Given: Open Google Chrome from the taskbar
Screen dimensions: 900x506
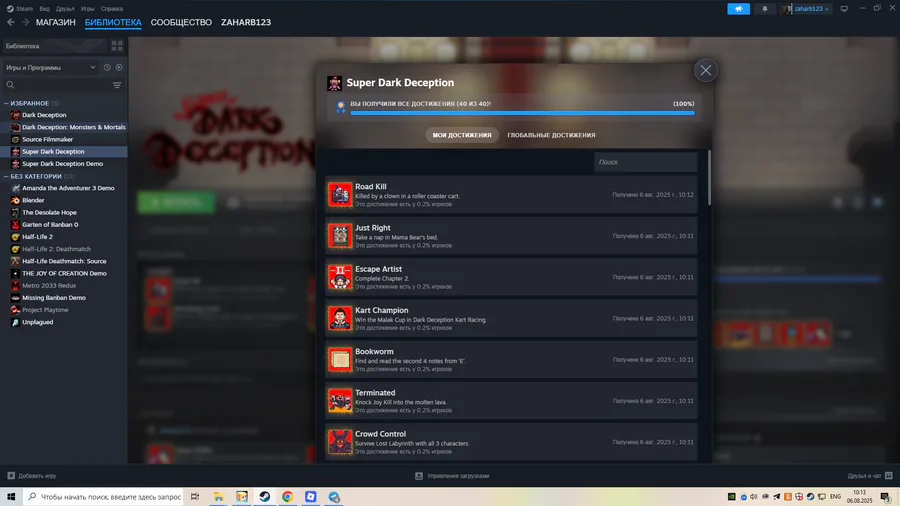Looking at the screenshot, I should coord(288,497).
